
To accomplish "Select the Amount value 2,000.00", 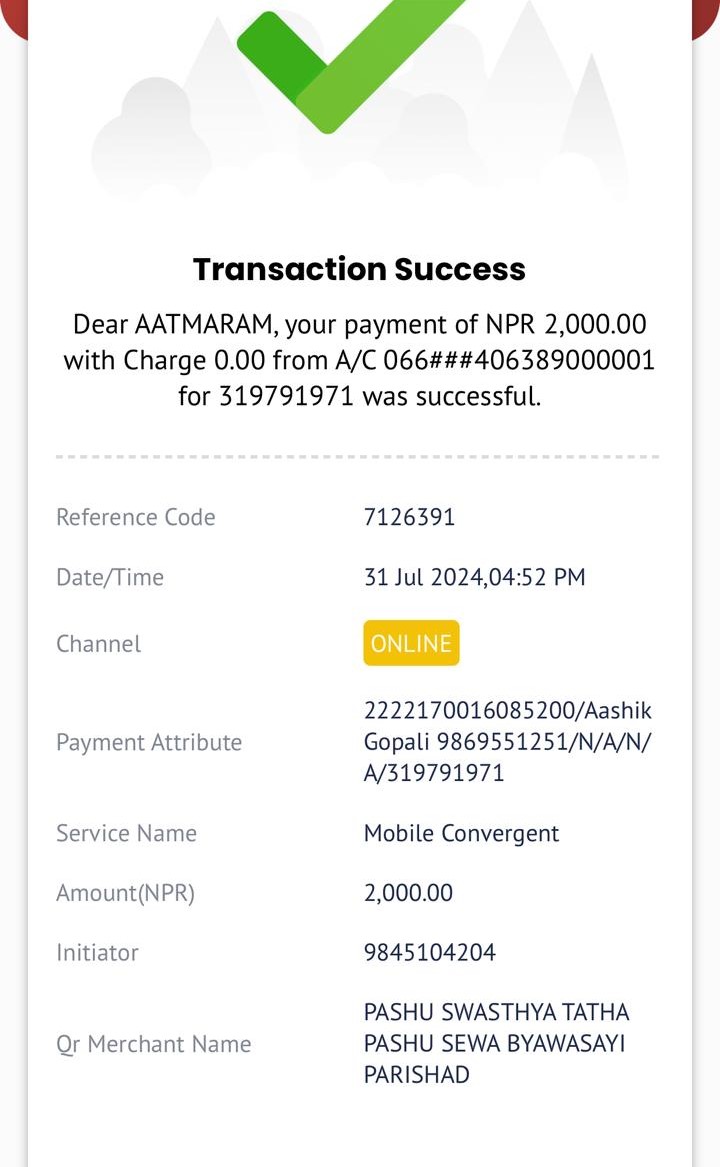I will coord(408,892).
